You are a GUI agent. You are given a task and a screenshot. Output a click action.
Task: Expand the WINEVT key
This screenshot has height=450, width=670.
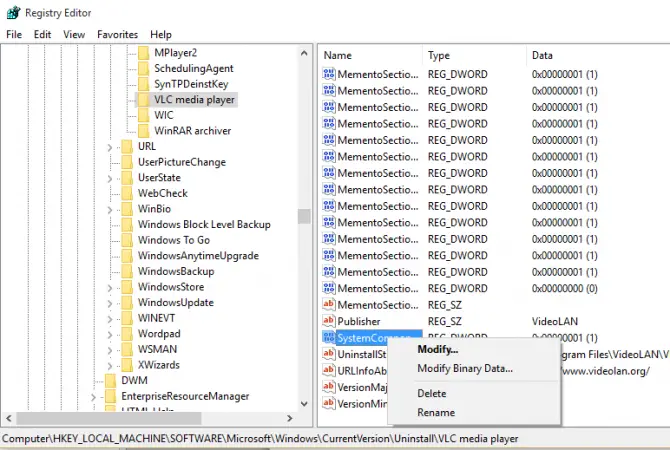click(110, 319)
